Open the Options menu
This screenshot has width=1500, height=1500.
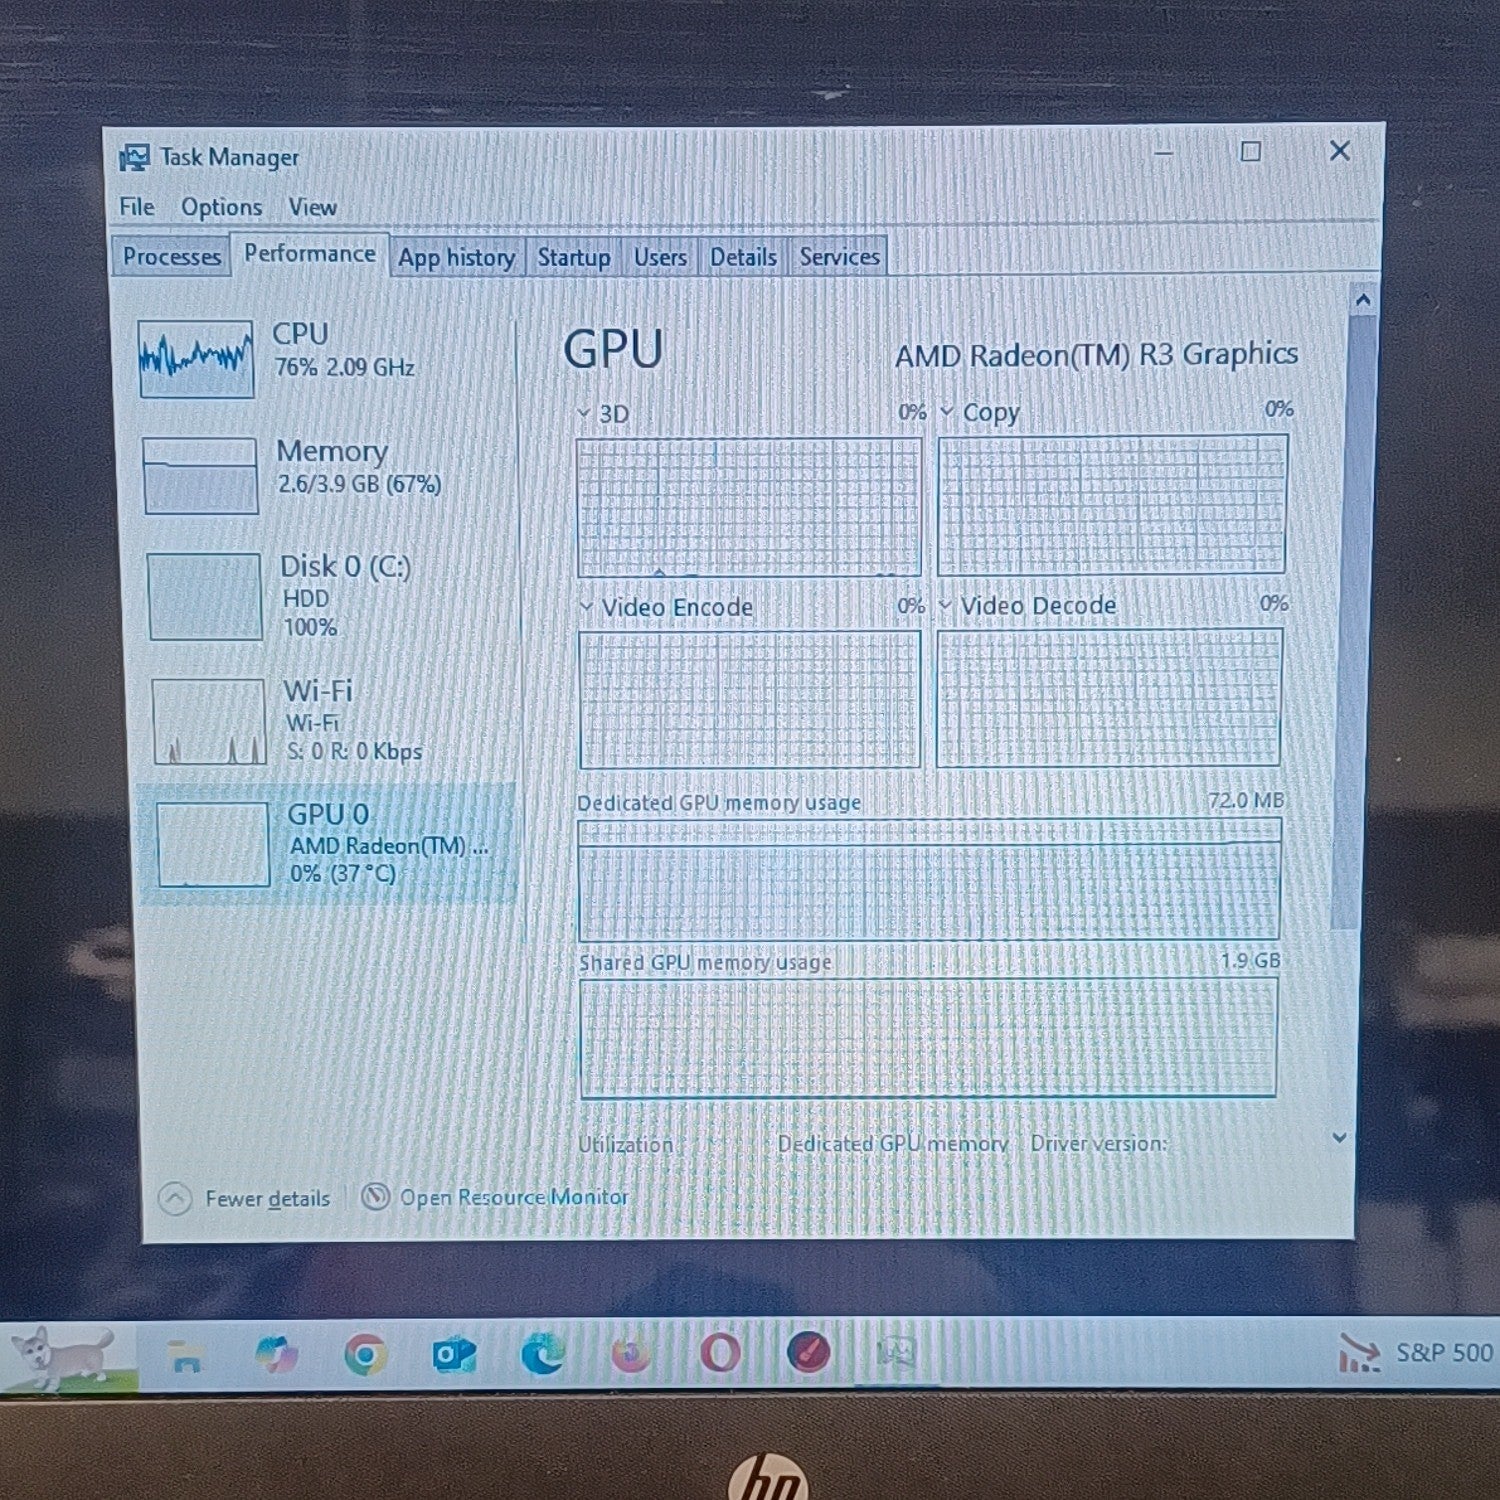pyautogui.click(x=221, y=207)
